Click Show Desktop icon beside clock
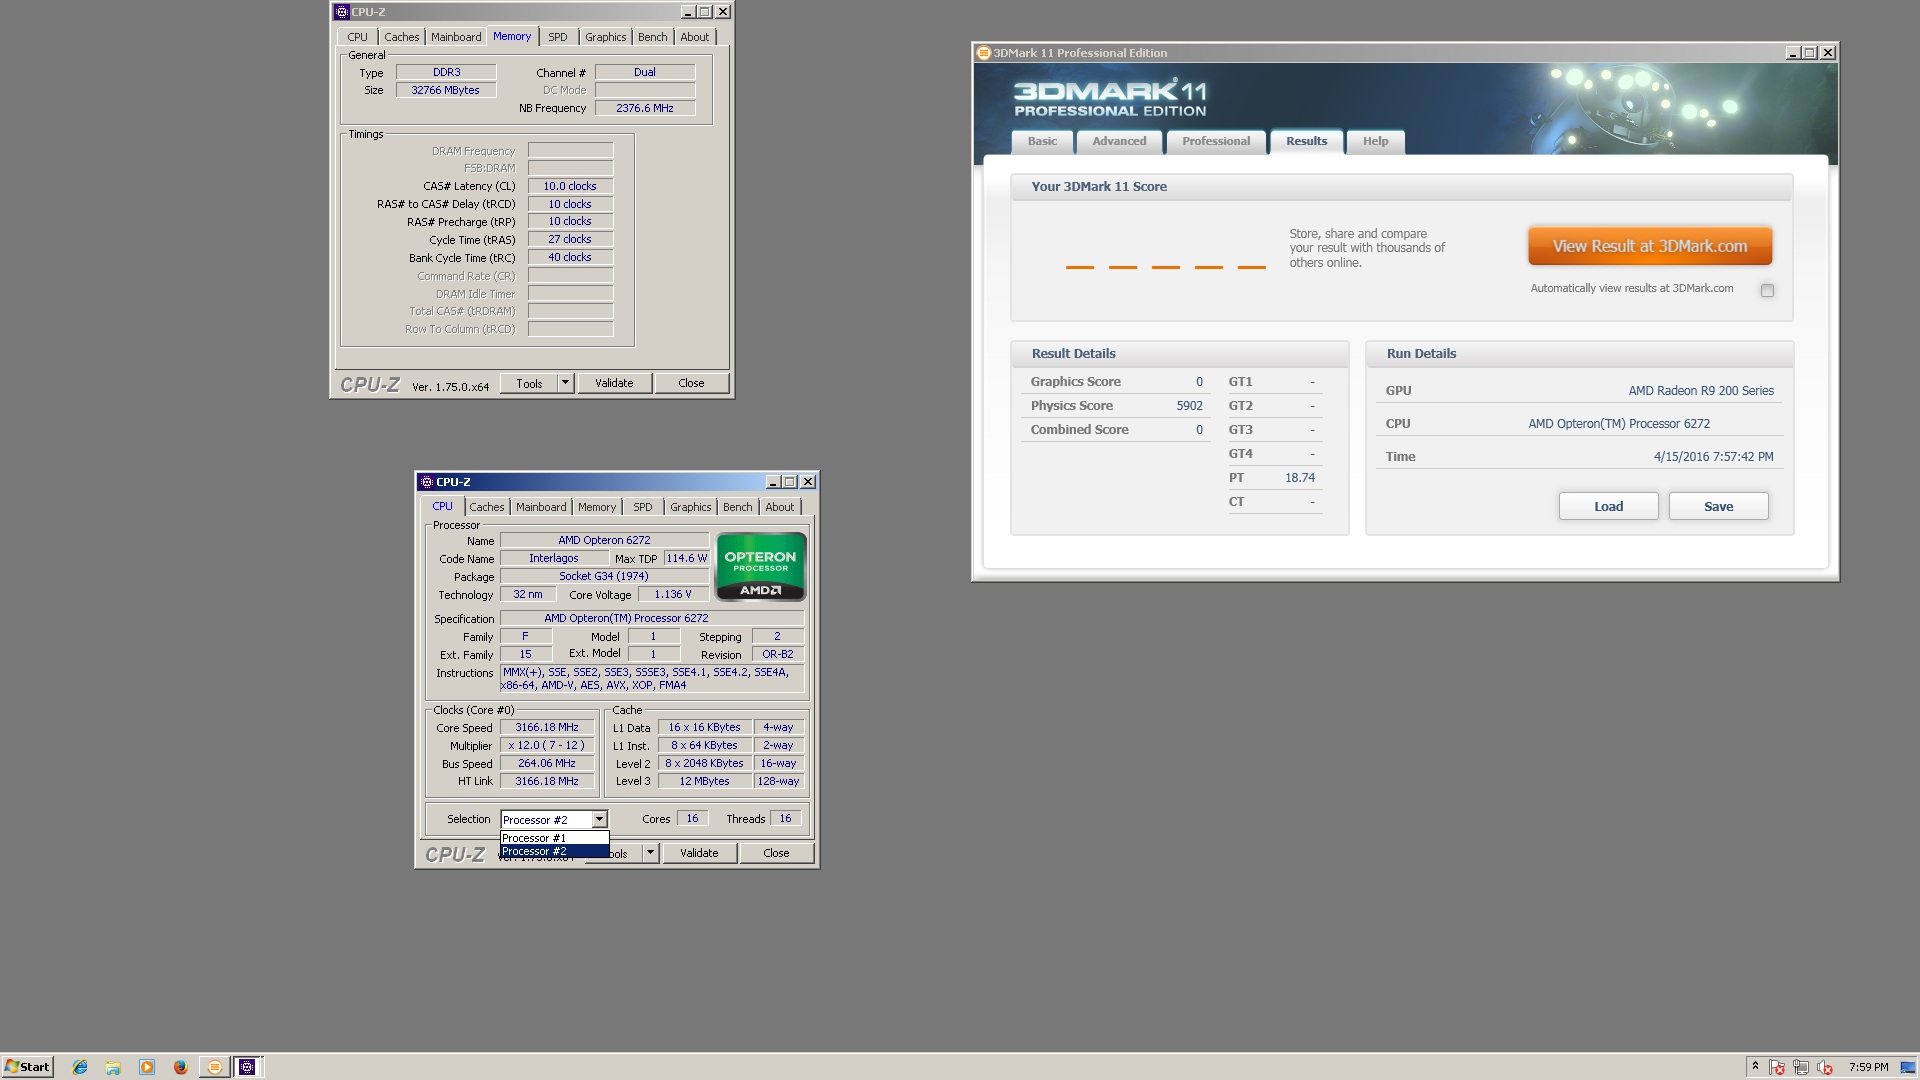 click(1908, 1067)
